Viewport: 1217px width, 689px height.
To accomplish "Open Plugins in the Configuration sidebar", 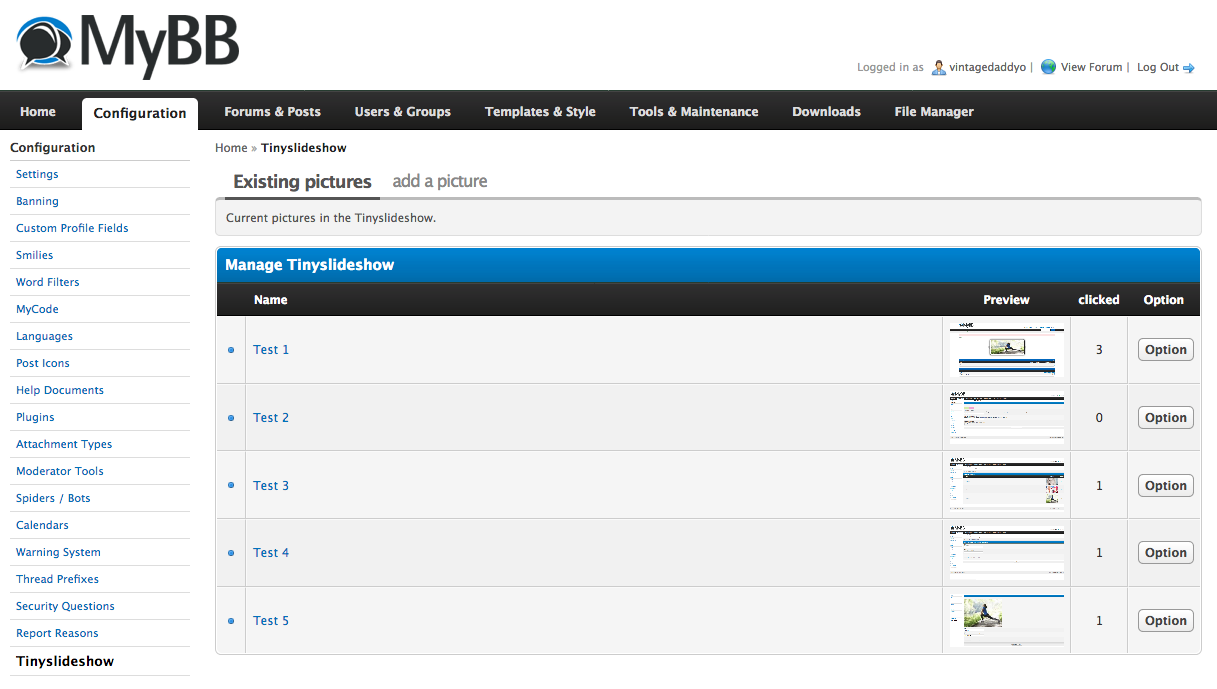I will (35, 417).
